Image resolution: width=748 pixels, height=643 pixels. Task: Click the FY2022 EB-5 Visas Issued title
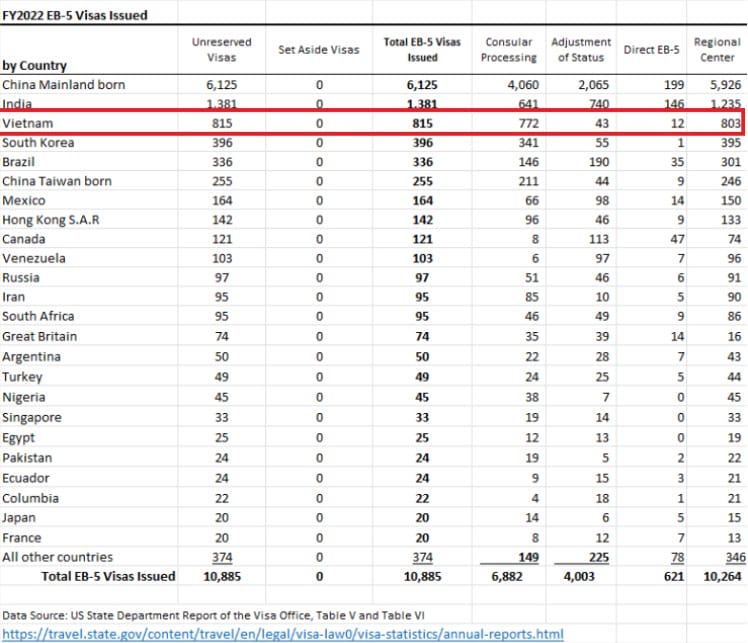pyautogui.click(x=75, y=15)
